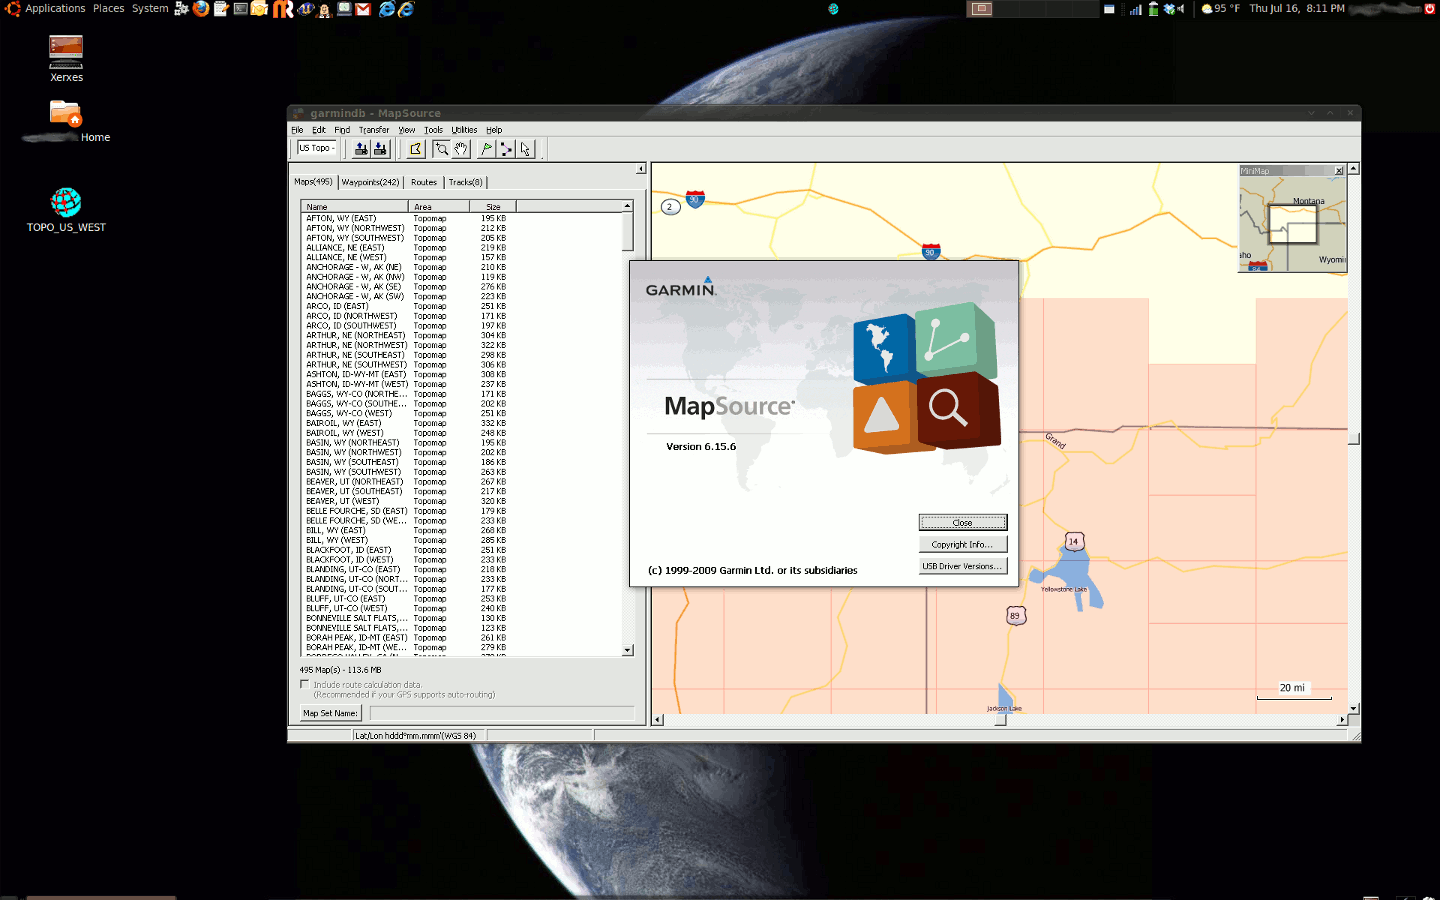Select the Zoom tool in the toolbar
This screenshot has width=1440, height=900.
click(x=443, y=148)
